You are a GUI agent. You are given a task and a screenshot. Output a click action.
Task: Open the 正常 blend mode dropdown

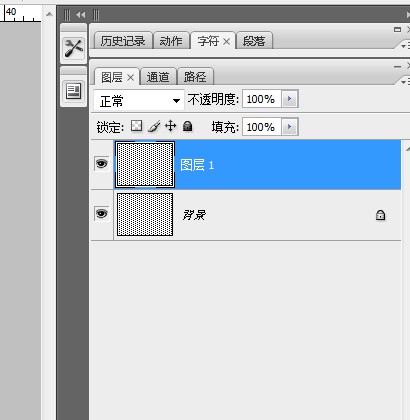click(x=139, y=100)
